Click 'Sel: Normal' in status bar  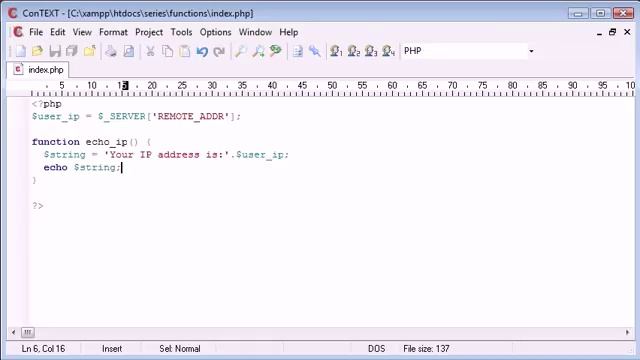[x=180, y=349]
